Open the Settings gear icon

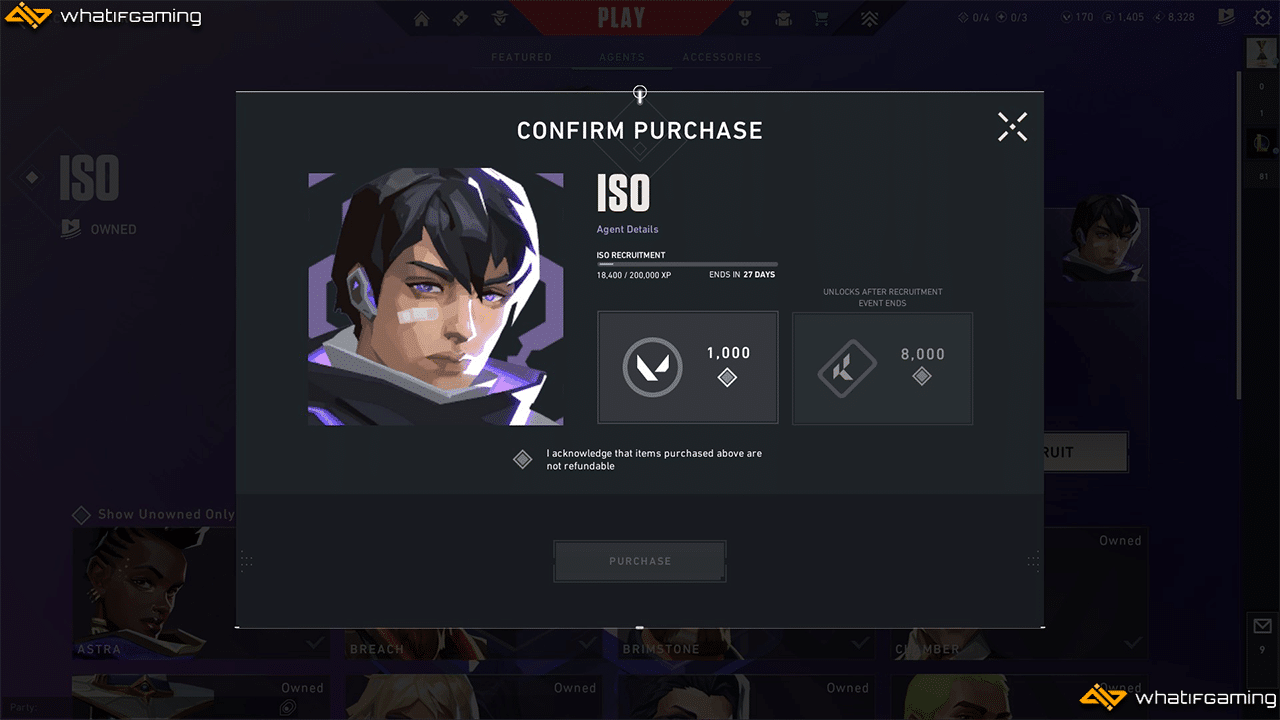tap(1262, 17)
